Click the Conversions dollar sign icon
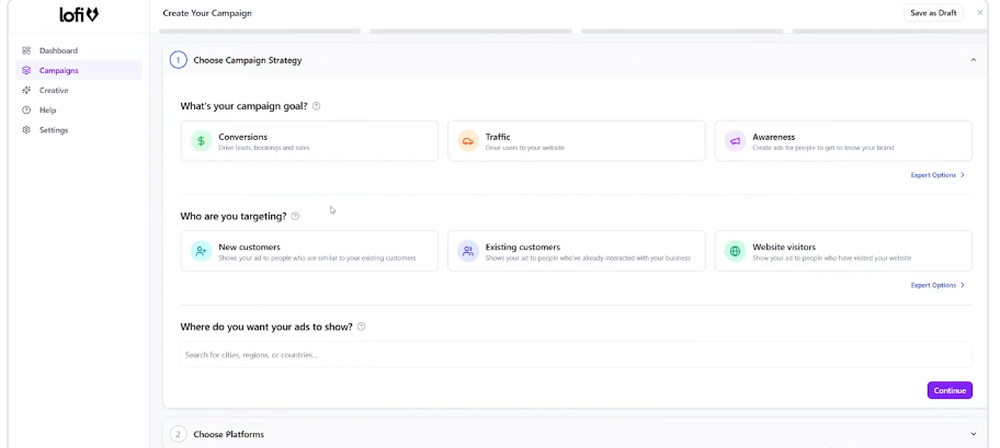 (201, 141)
